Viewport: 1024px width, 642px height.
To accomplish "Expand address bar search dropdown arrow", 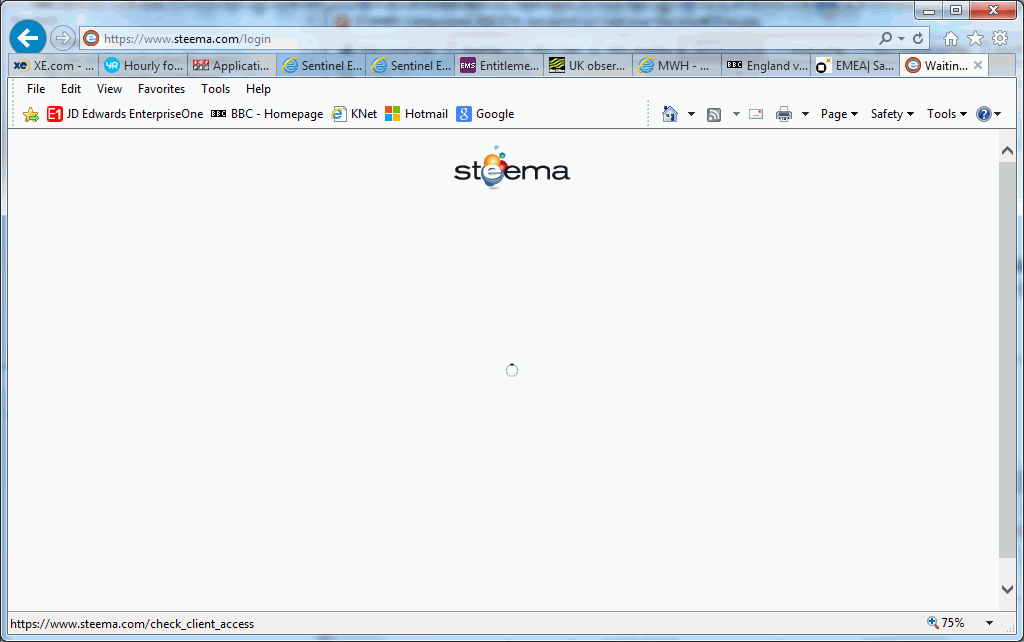I will pos(901,39).
